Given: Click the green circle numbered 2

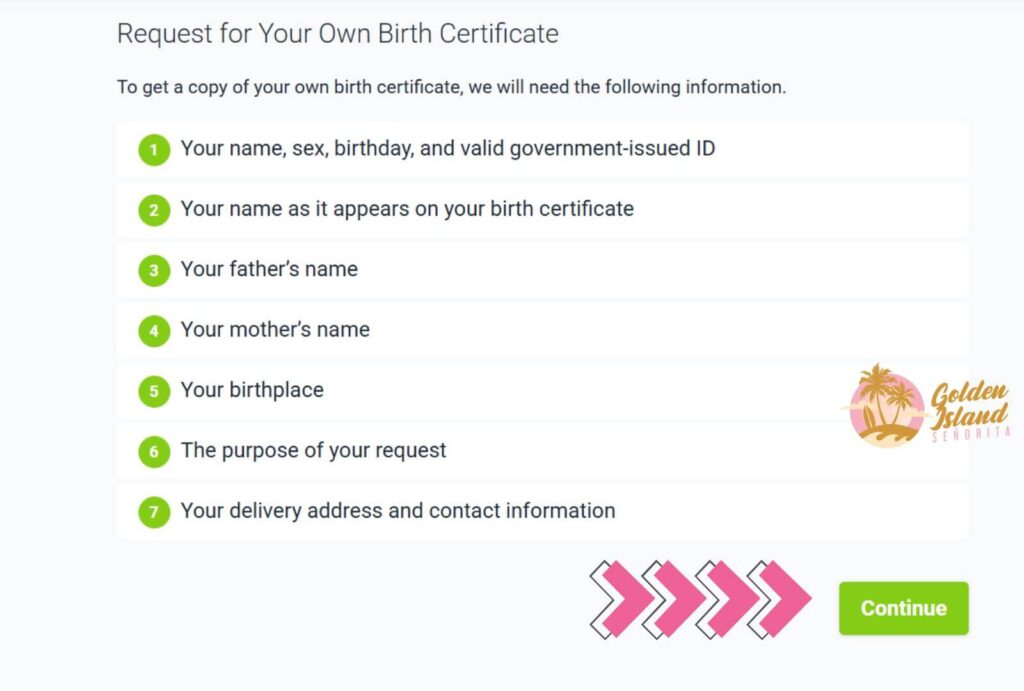Looking at the screenshot, I should (153, 209).
